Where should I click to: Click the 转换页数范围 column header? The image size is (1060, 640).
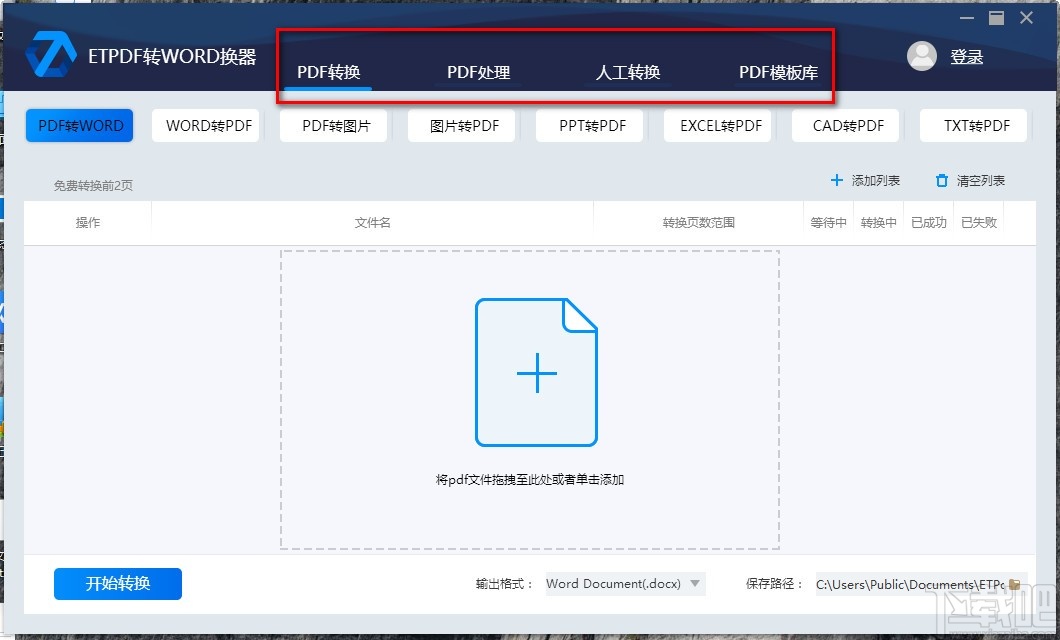tap(698, 222)
